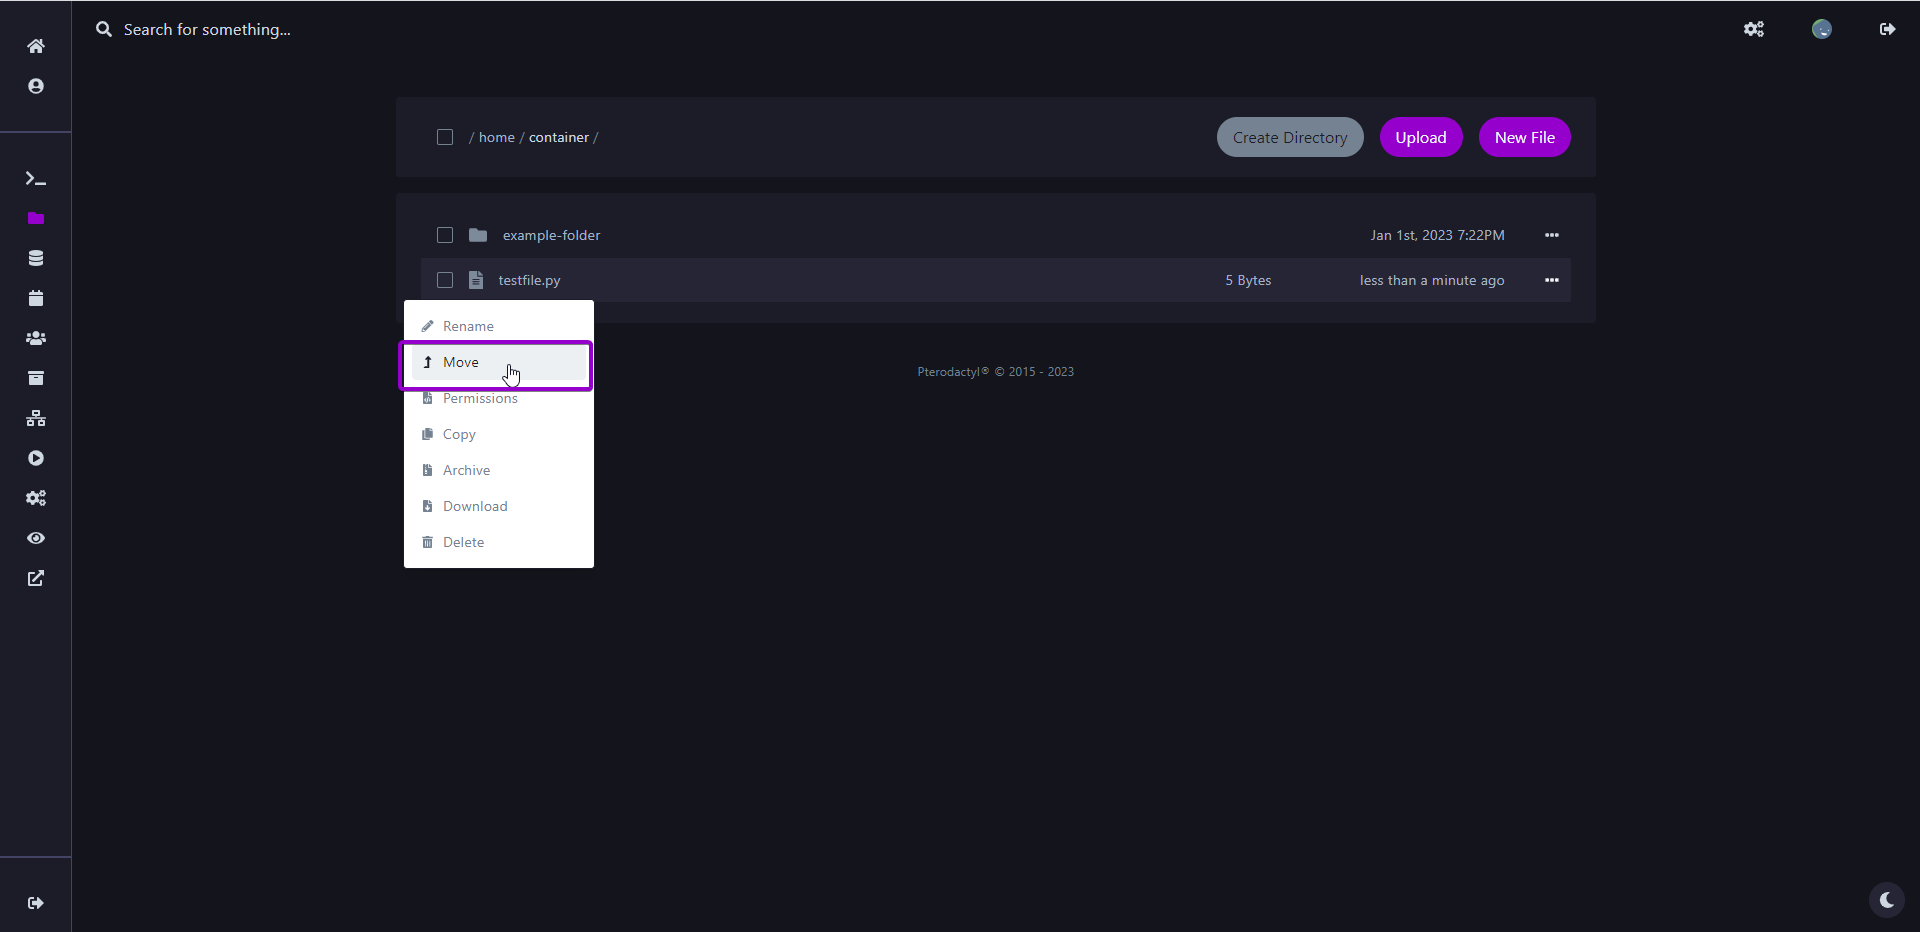Return to the server list home icon
Image resolution: width=1920 pixels, height=932 pixels.
click(x=36, y=45)
